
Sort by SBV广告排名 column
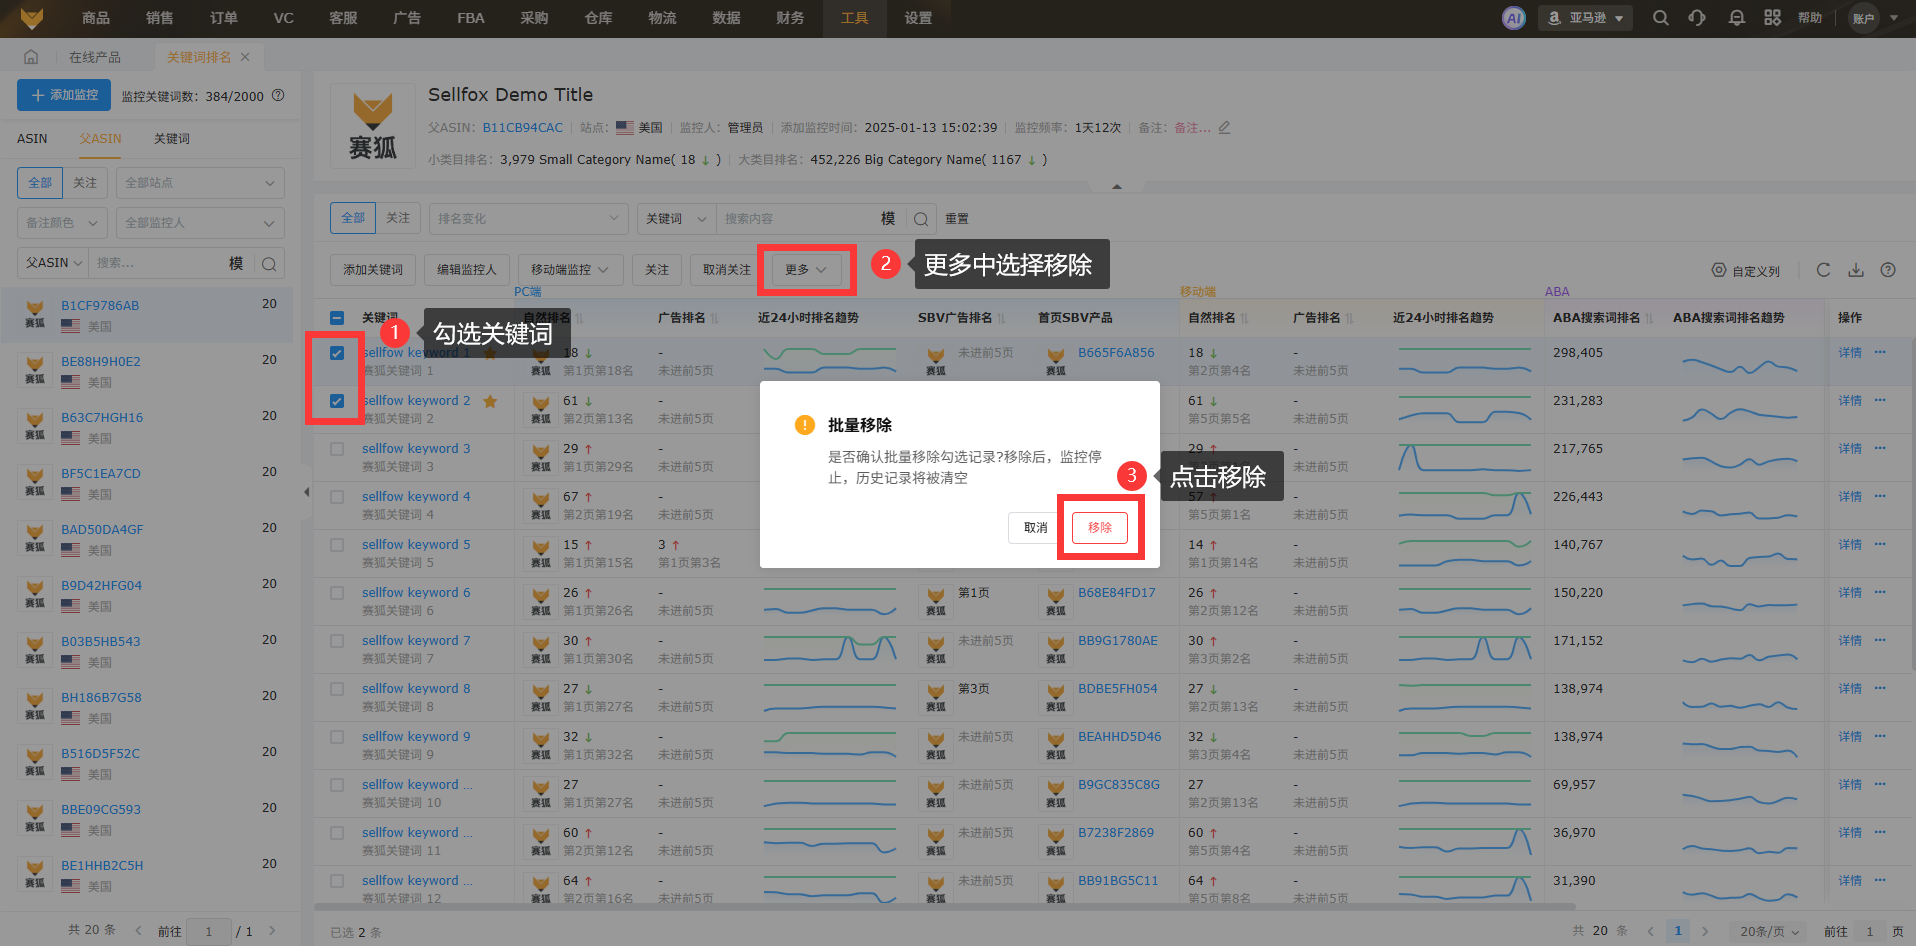[x=1002, y=318]
